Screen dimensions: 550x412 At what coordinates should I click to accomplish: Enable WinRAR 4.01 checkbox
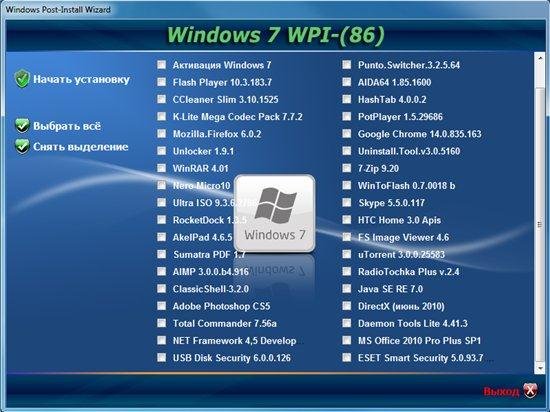point(161,168)
